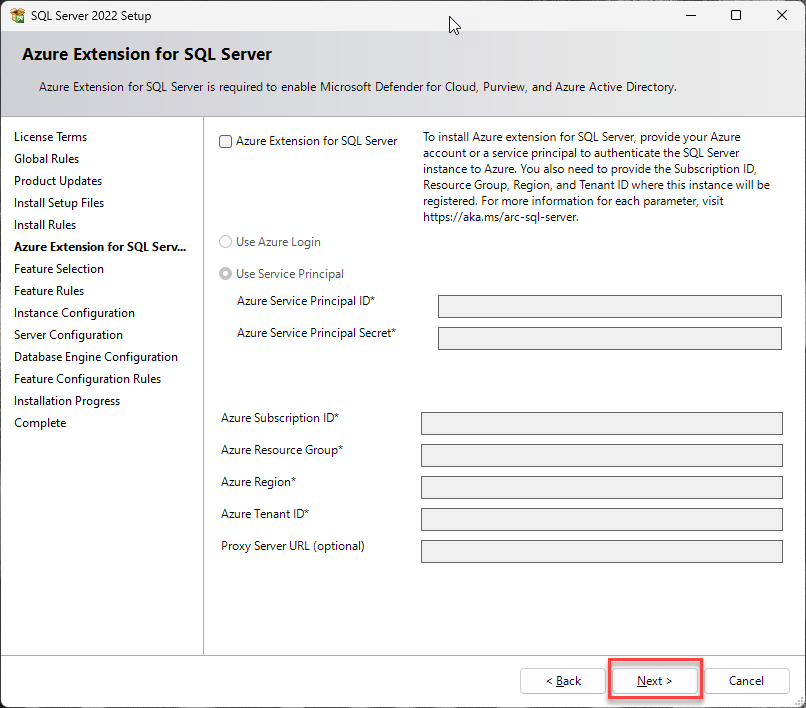
Task: Maximize the setup window
Action: click(736, 16)
